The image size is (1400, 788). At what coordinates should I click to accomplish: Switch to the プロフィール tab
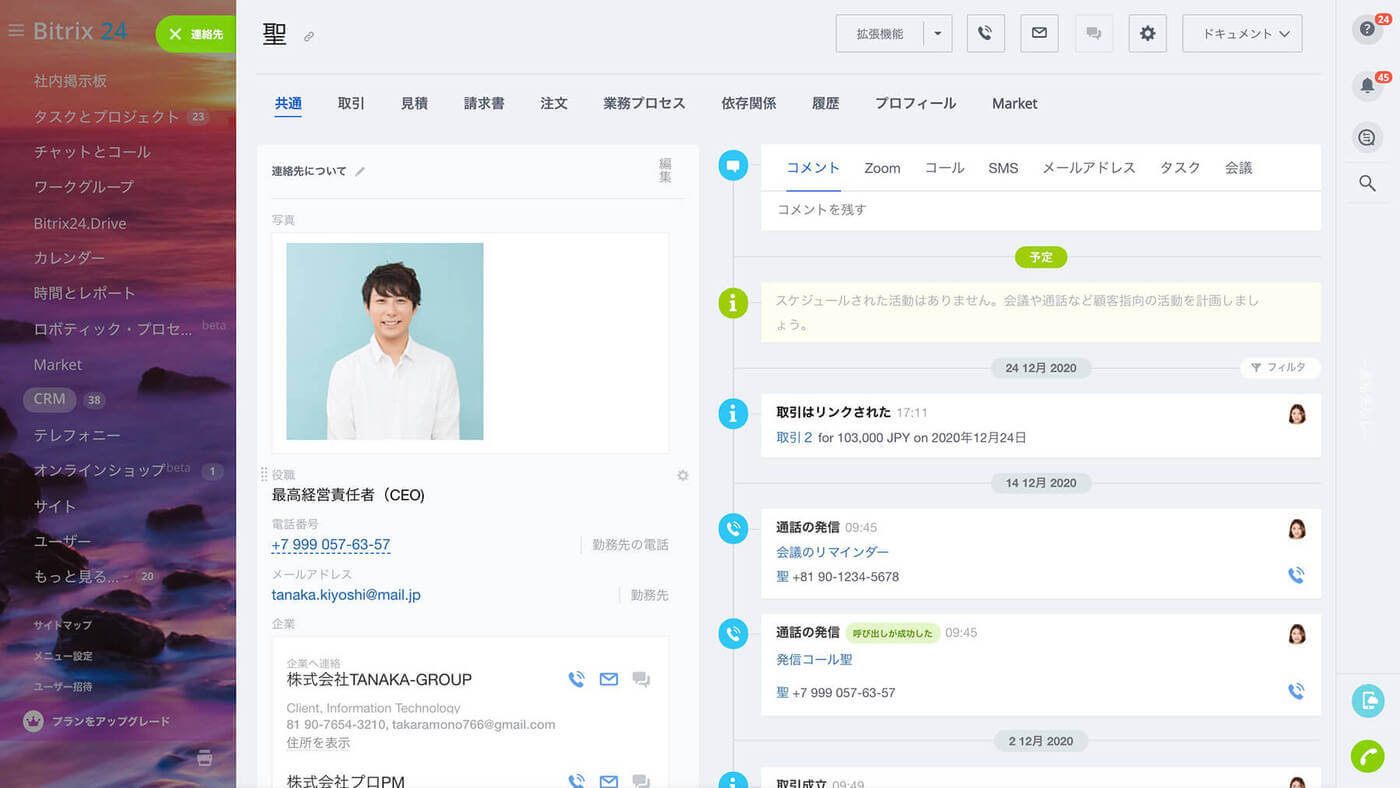(915, 103)
